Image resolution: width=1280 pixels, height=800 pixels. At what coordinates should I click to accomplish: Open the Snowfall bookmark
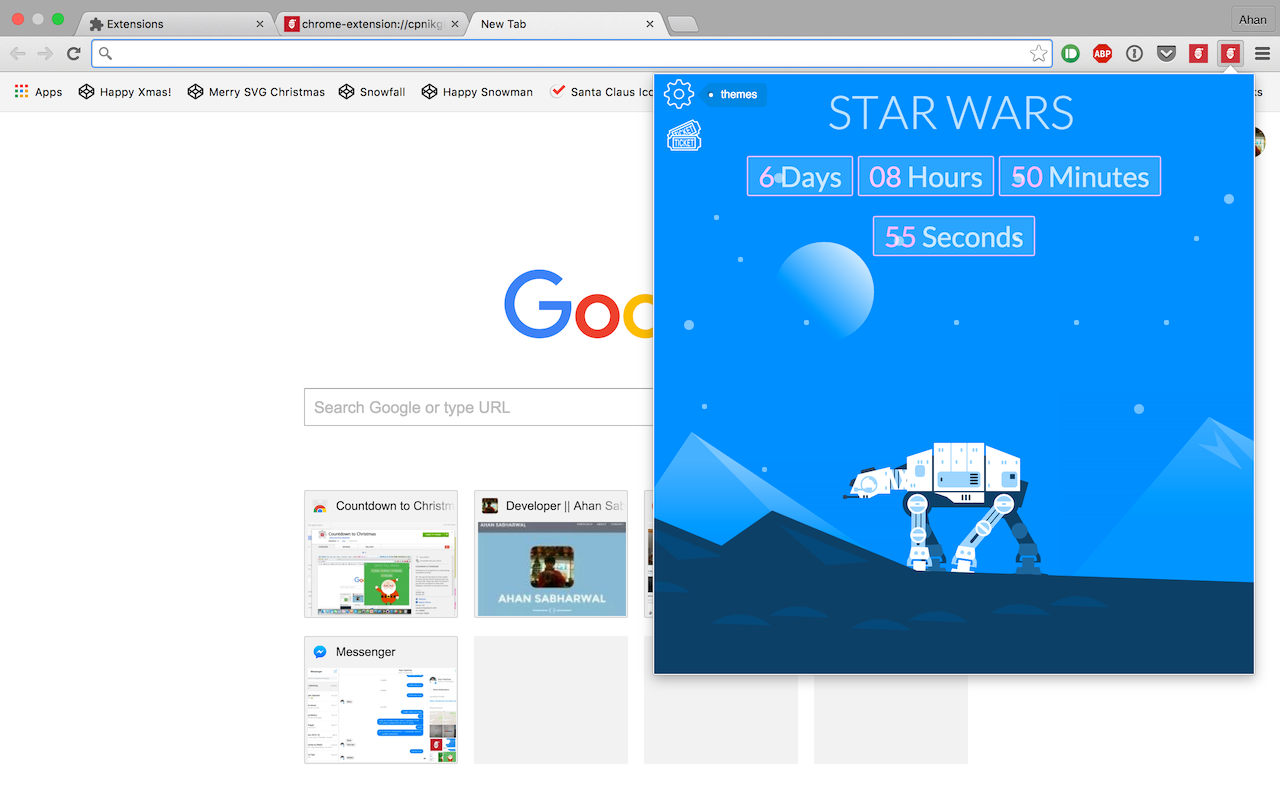tap(372, 92)
